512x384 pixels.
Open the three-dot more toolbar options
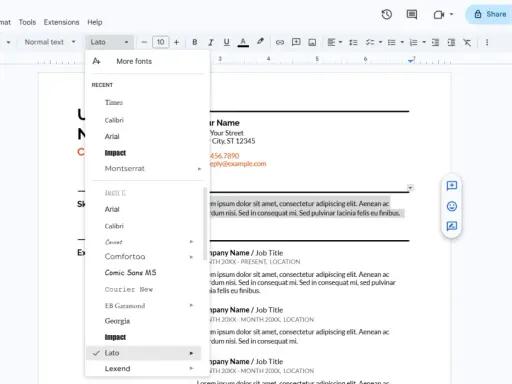pos(487,42)
